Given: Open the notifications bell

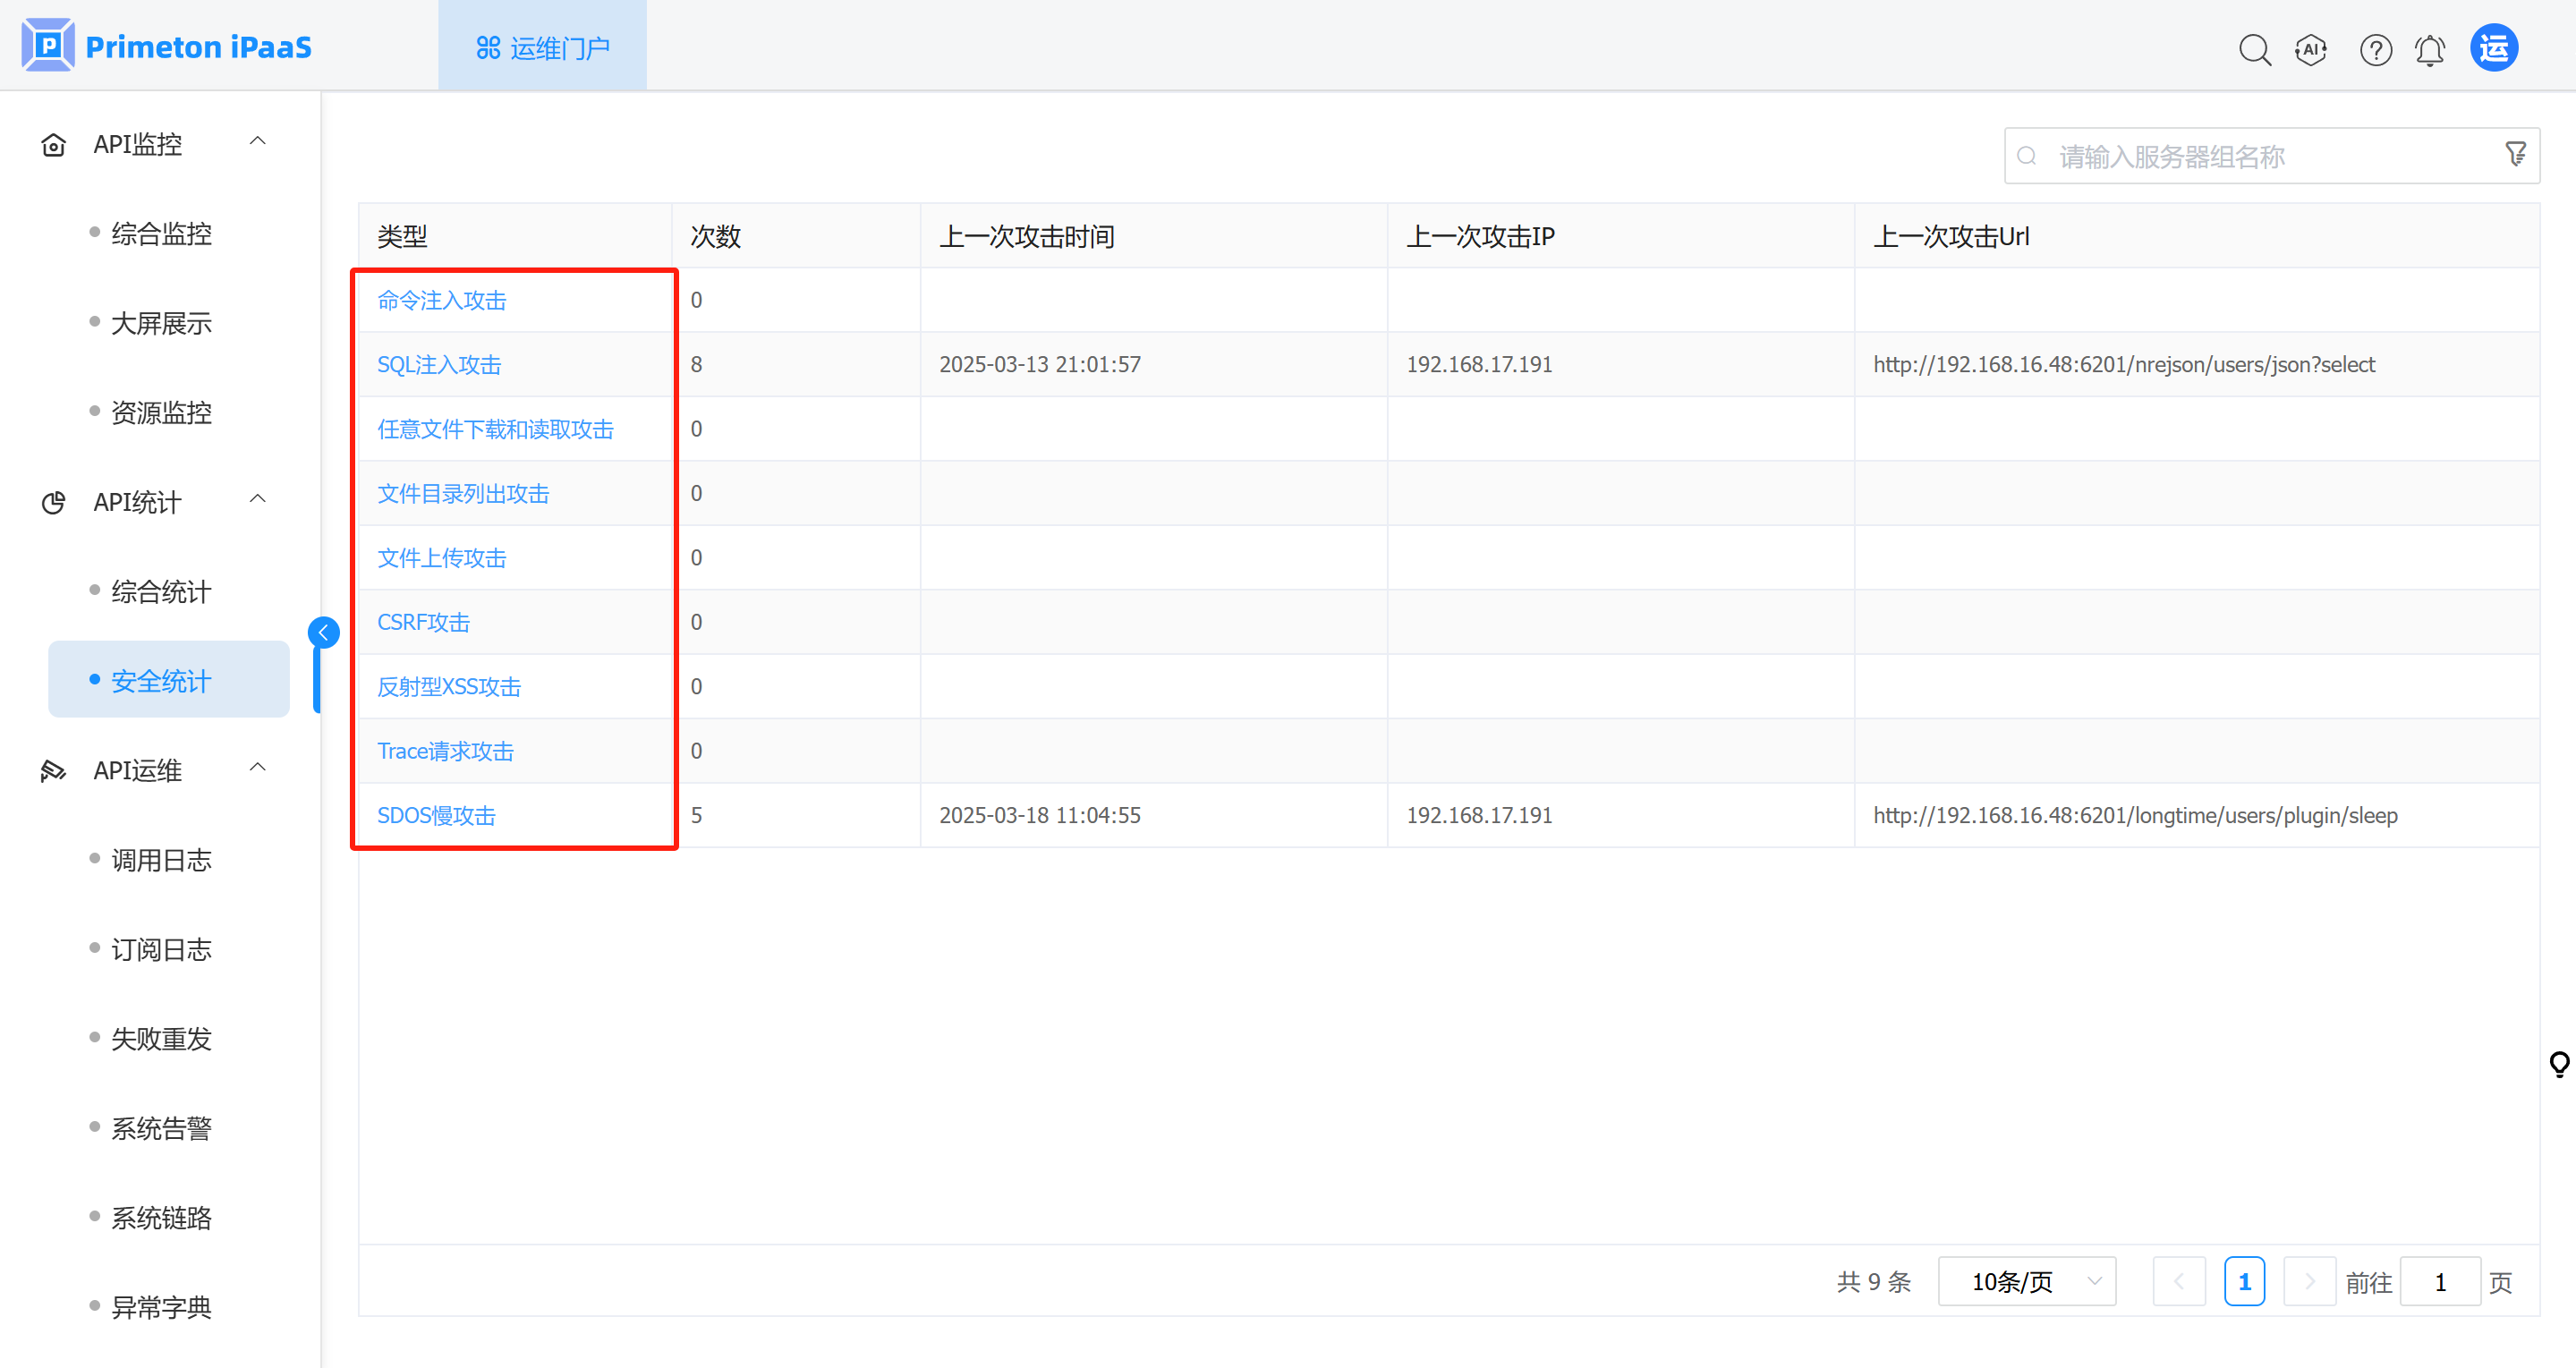Looking at the screenshot, I should [x=2430, y=49].
